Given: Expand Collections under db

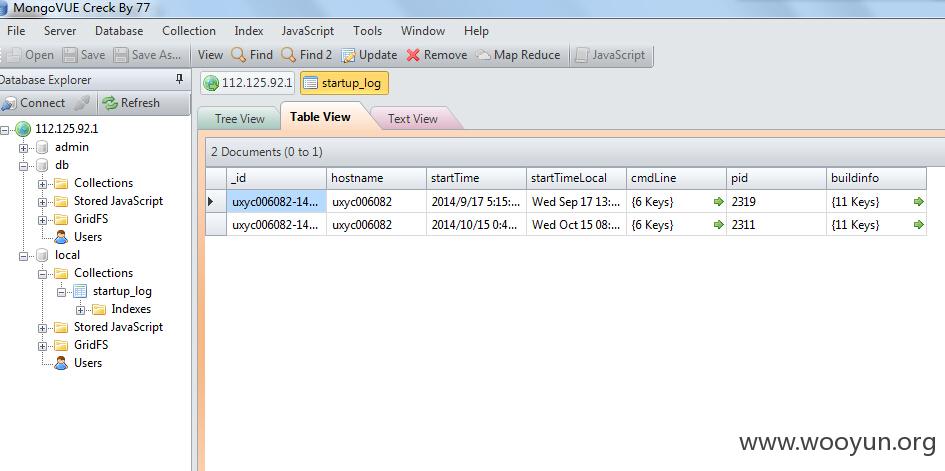Looking at the screenshot, I should click(x=42, y=184).
